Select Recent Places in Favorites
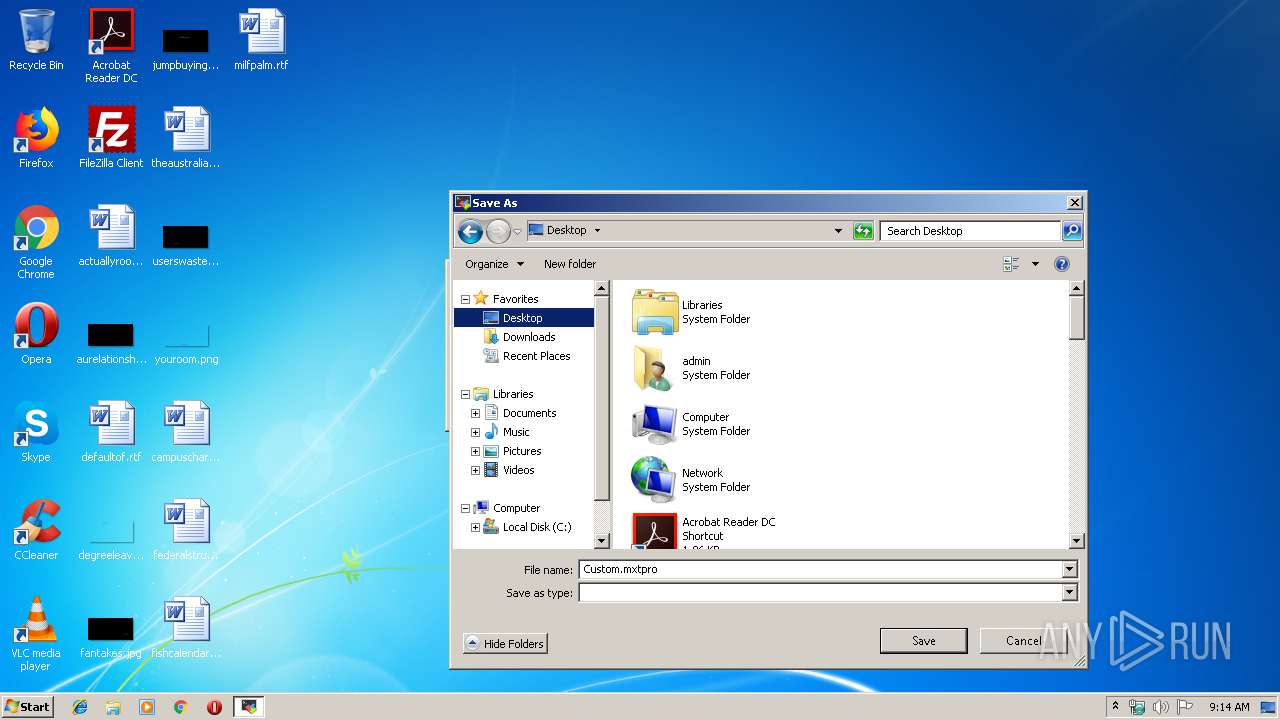The height and width of the screenshot is (720, 1280). 536,356
